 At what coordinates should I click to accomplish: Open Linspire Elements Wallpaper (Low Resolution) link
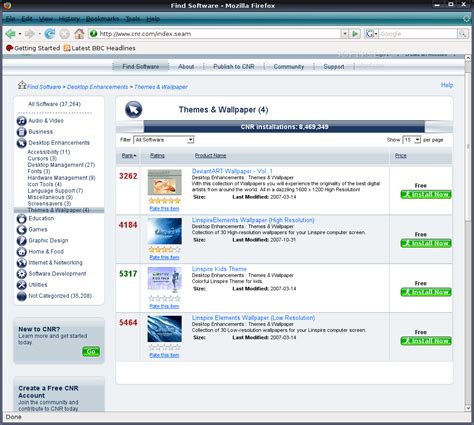point(253,318)
